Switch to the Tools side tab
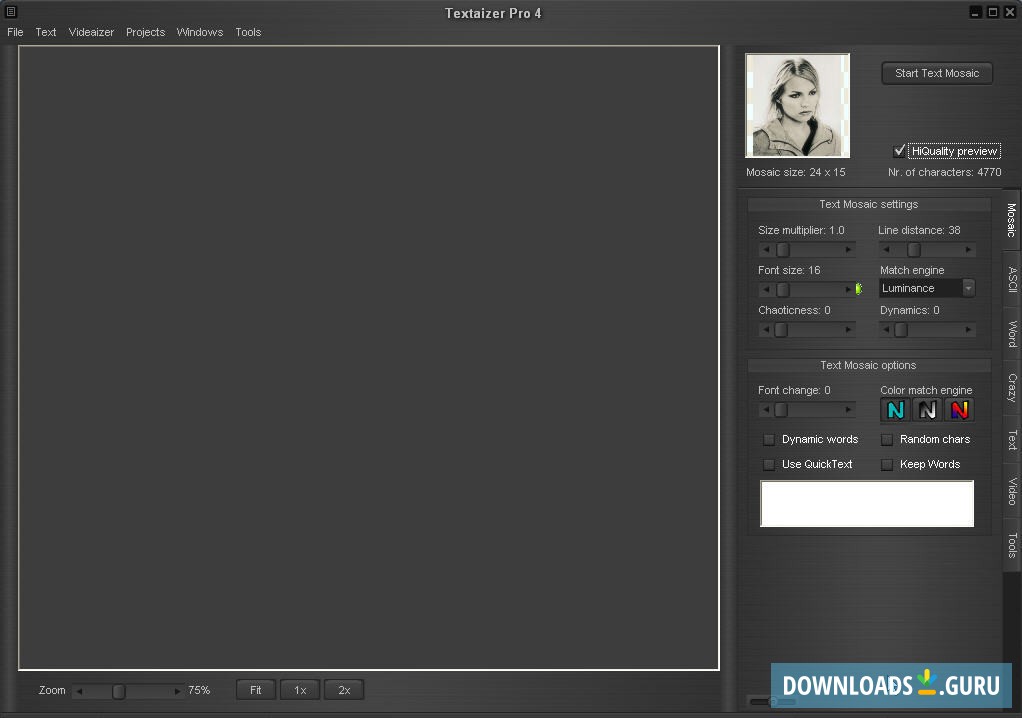Screen dimensions: 1022x718 [1012, 545]
